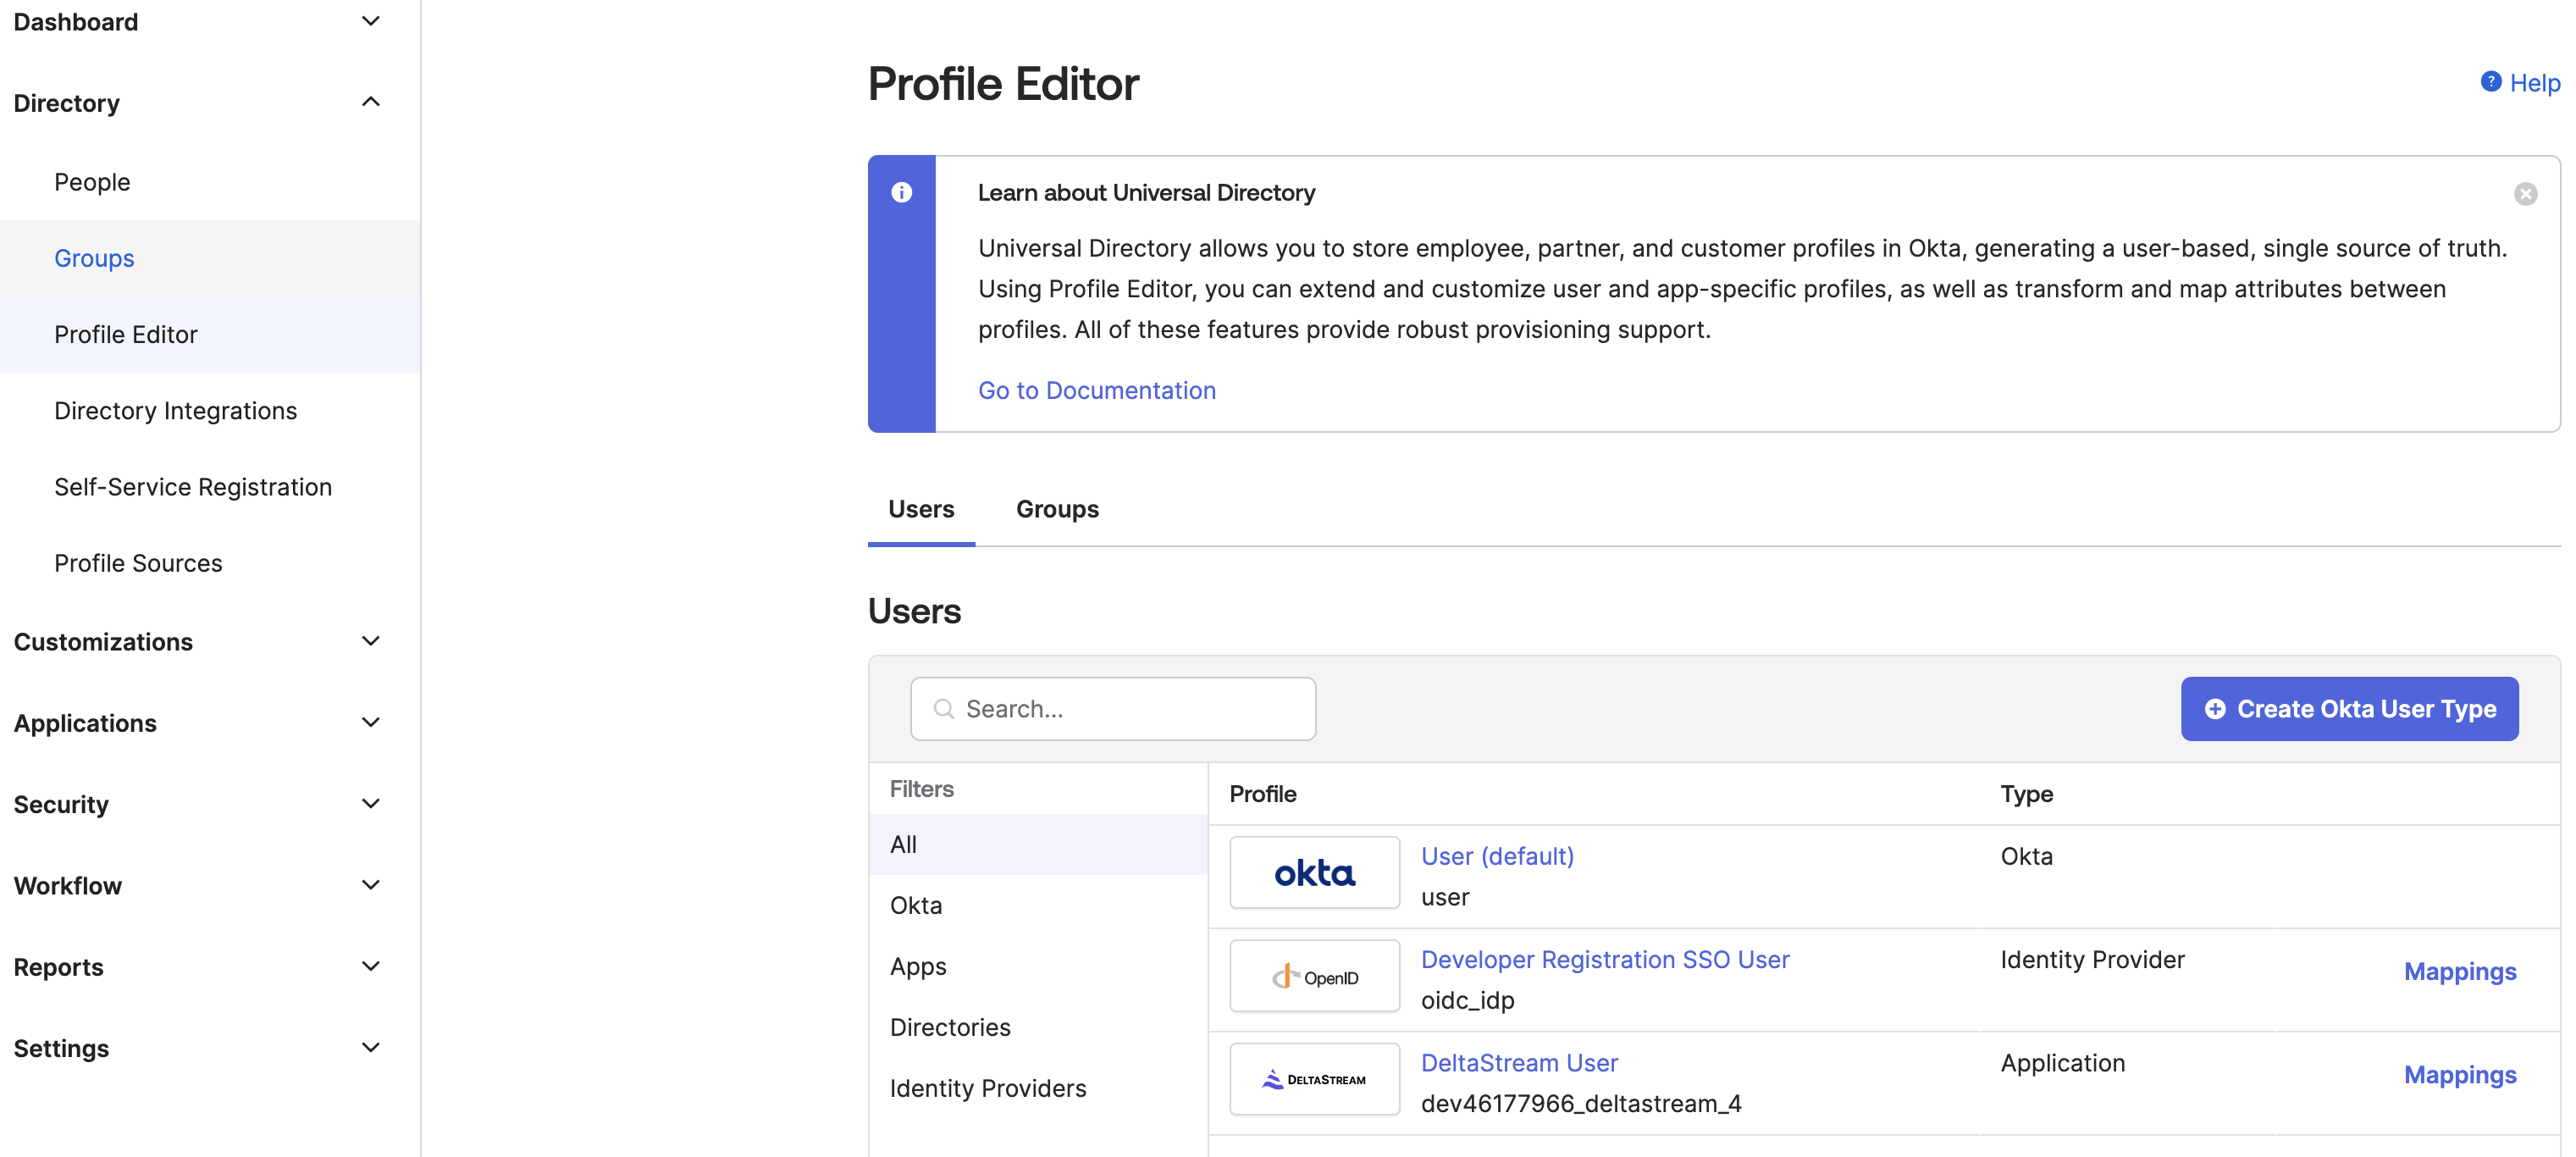This screenshot has width=2576, height=1157.
Task: Filter profiles by Identity Providers
Action: (987, 1088)
